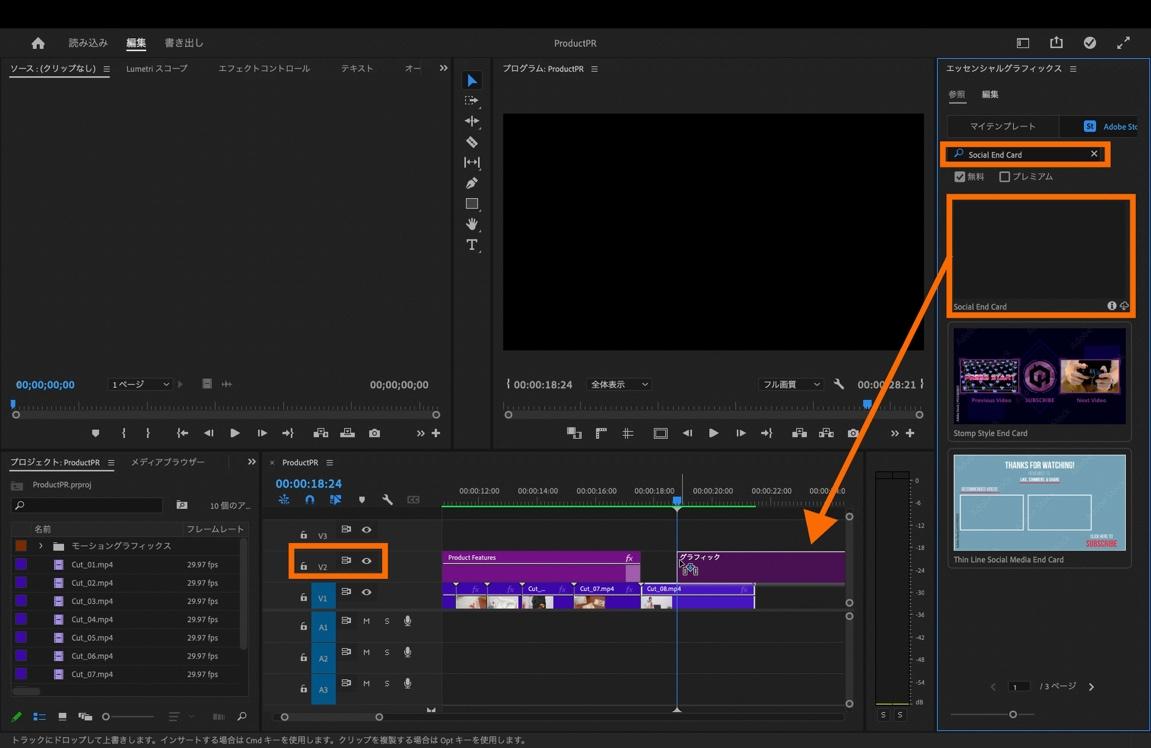Go to next templates page arrow
This screenshot has height=748, width=1151.
(x=1092, y=687)
